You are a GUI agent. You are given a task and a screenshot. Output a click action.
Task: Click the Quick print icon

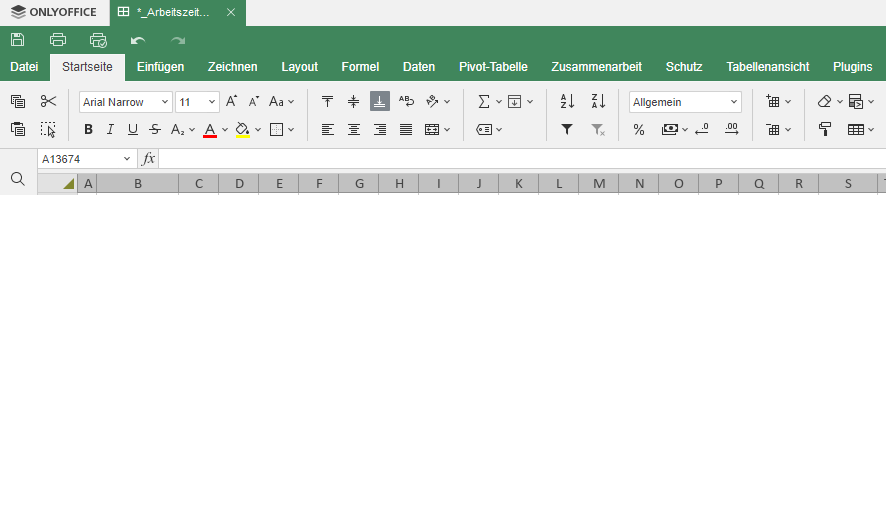point(98,40)
